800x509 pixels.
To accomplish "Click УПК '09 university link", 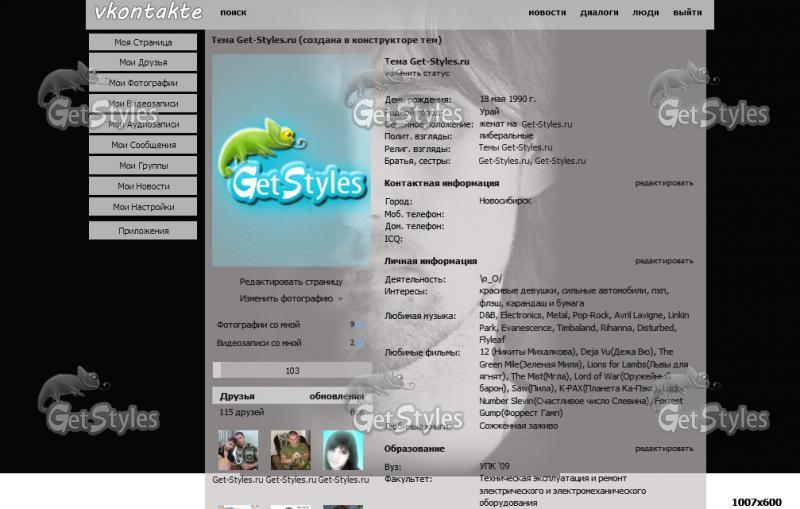I will point(494,466).
